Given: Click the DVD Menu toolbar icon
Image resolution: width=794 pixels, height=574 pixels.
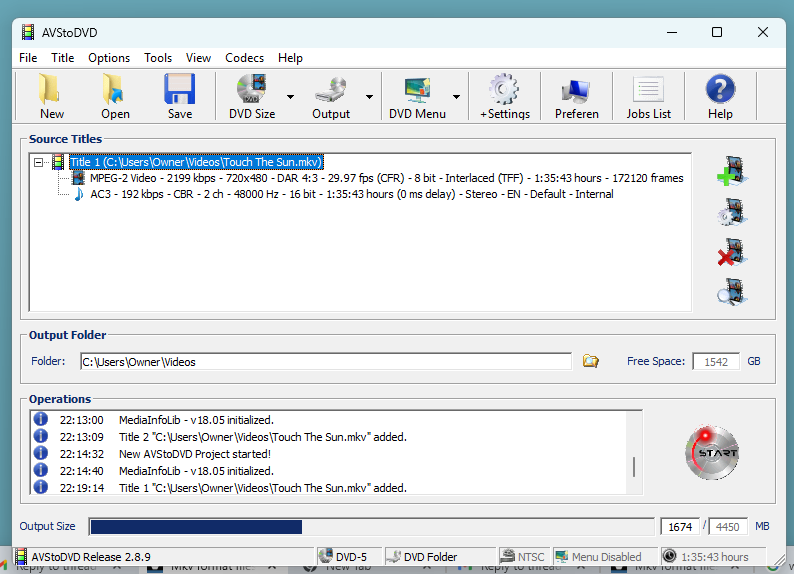Looking at the screenshot, I should click(x=417, y=90).
